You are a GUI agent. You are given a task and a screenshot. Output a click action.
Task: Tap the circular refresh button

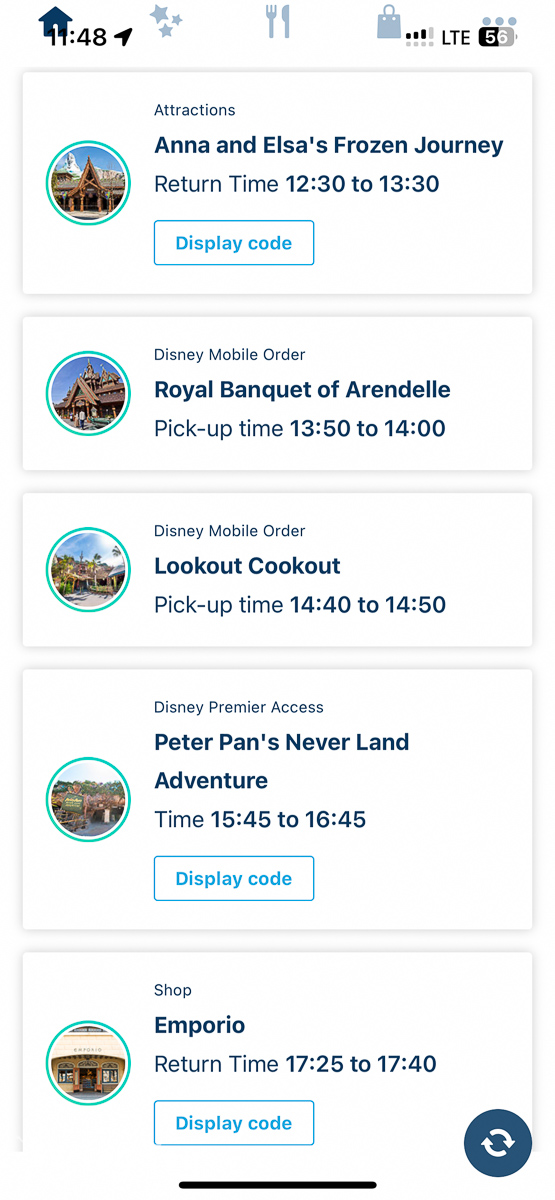[x=498, y=1142]
